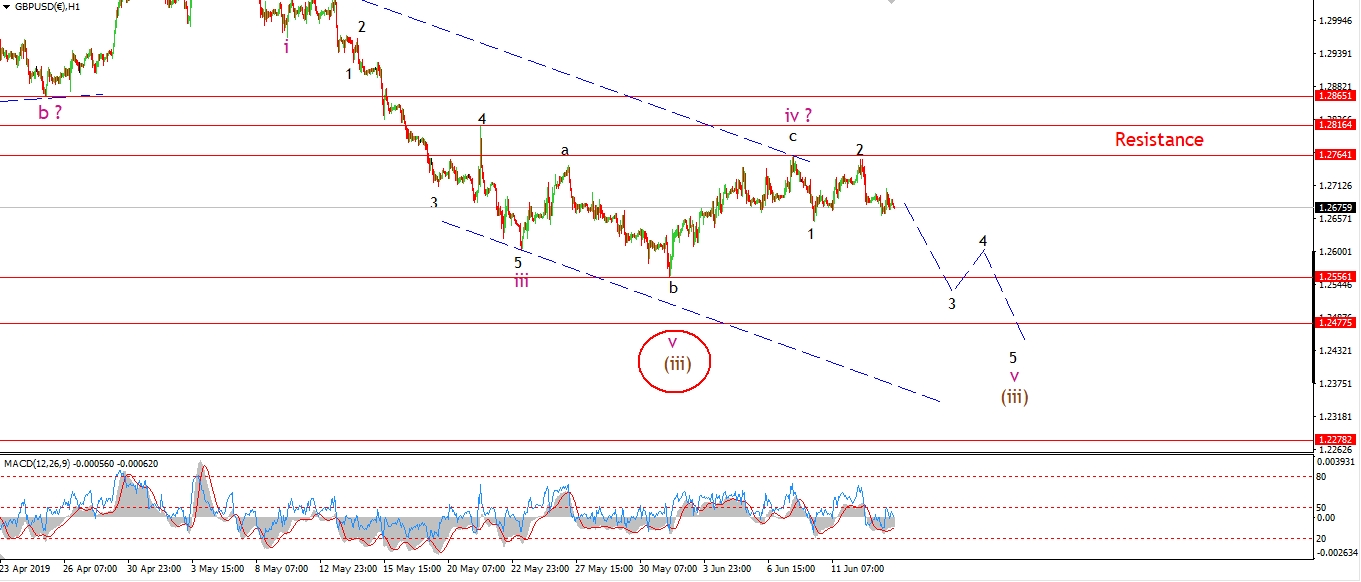This screenshot has height=582, width=1361.
Task: Select wave label 'a' above the candles
Action: [565, 151]
